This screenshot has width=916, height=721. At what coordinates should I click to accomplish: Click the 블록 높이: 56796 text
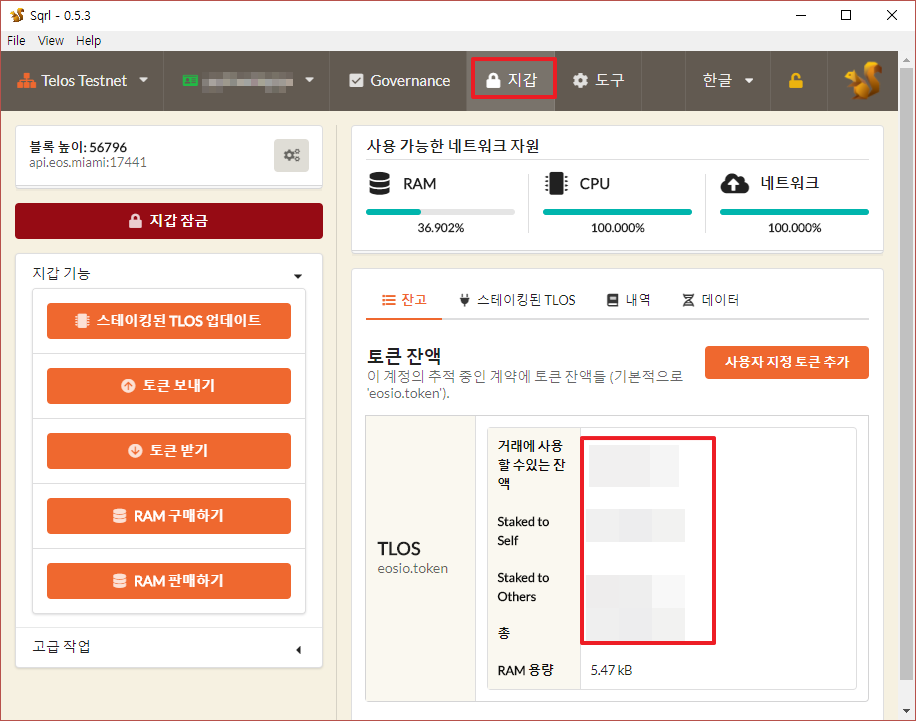78,147
